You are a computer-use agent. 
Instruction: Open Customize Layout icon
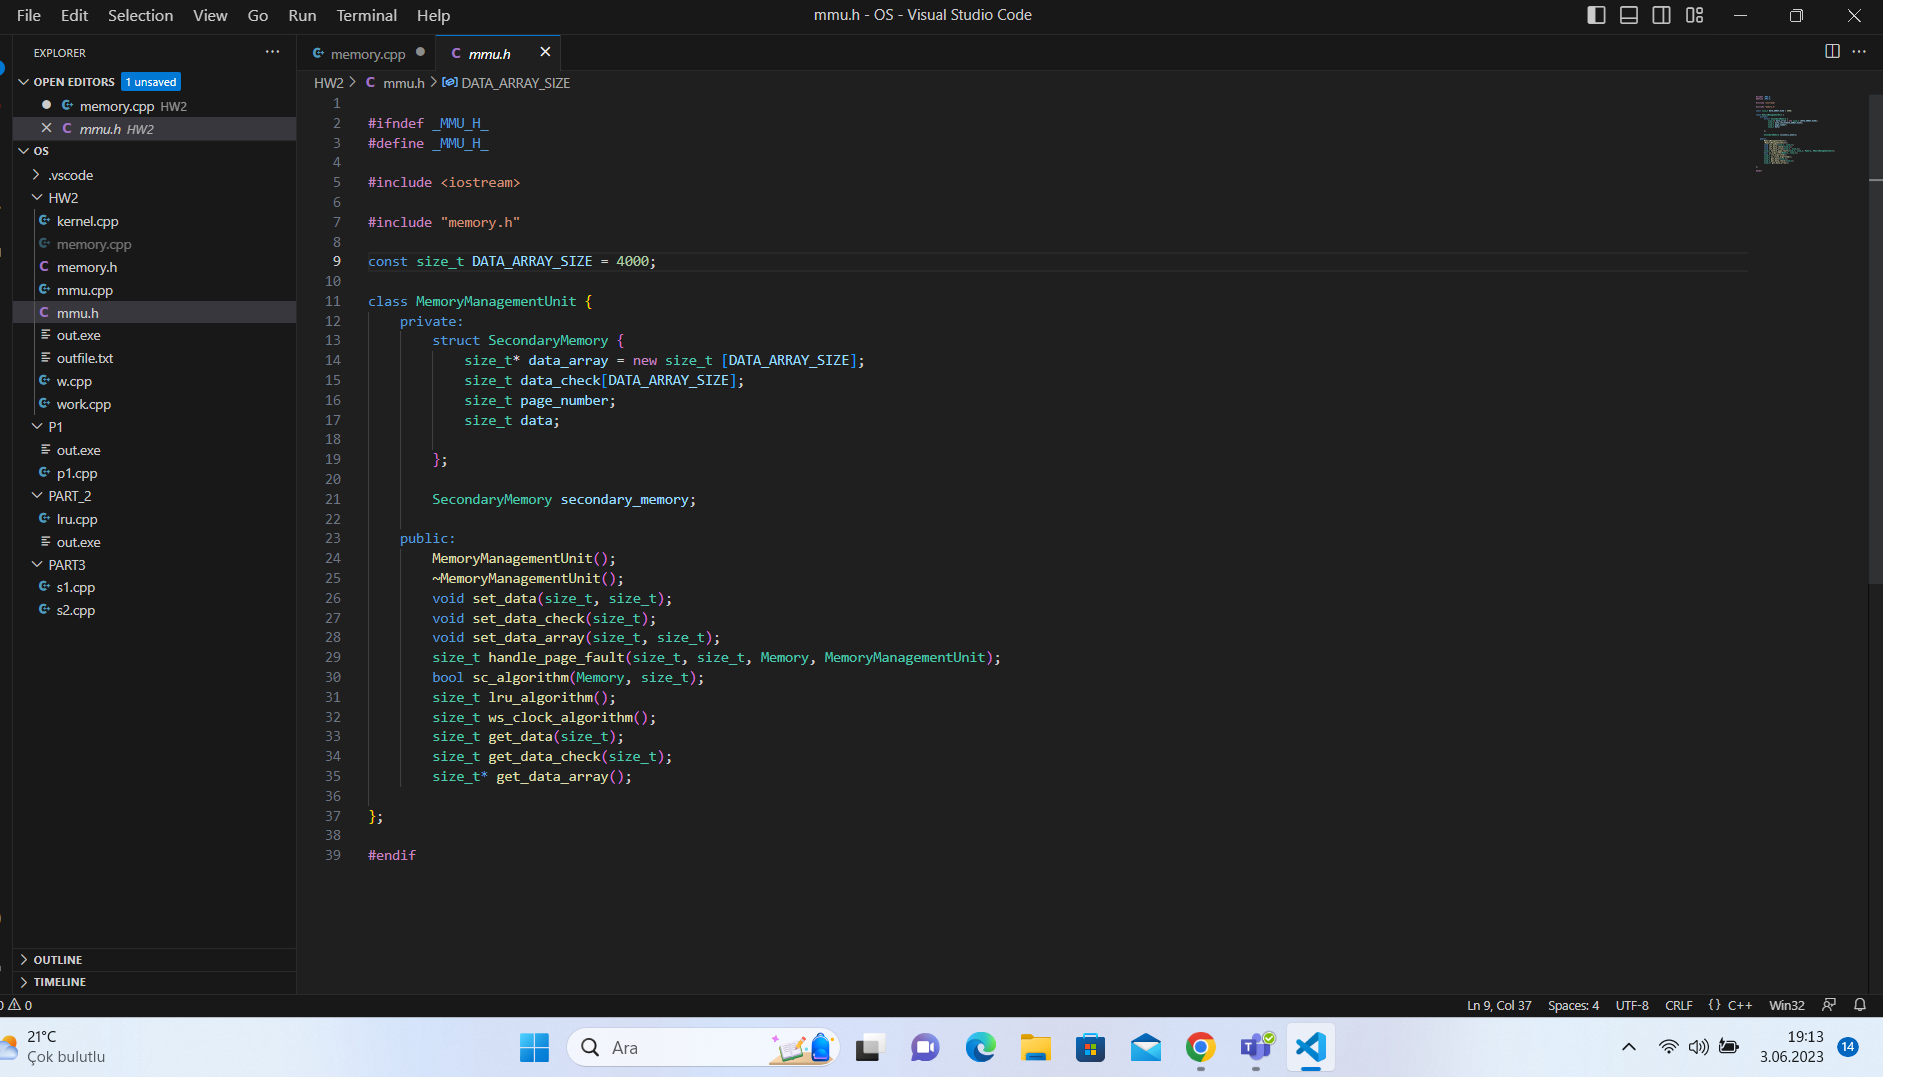[x=1694, y=15]
